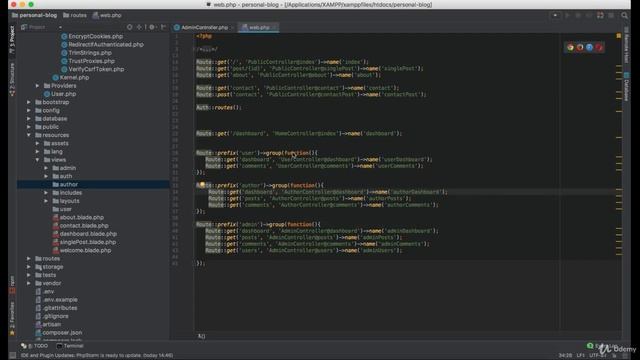This screenshot has width=640, height=360.
Task: Open the Event Log at bottom right
Action: [x=602, y=346]
